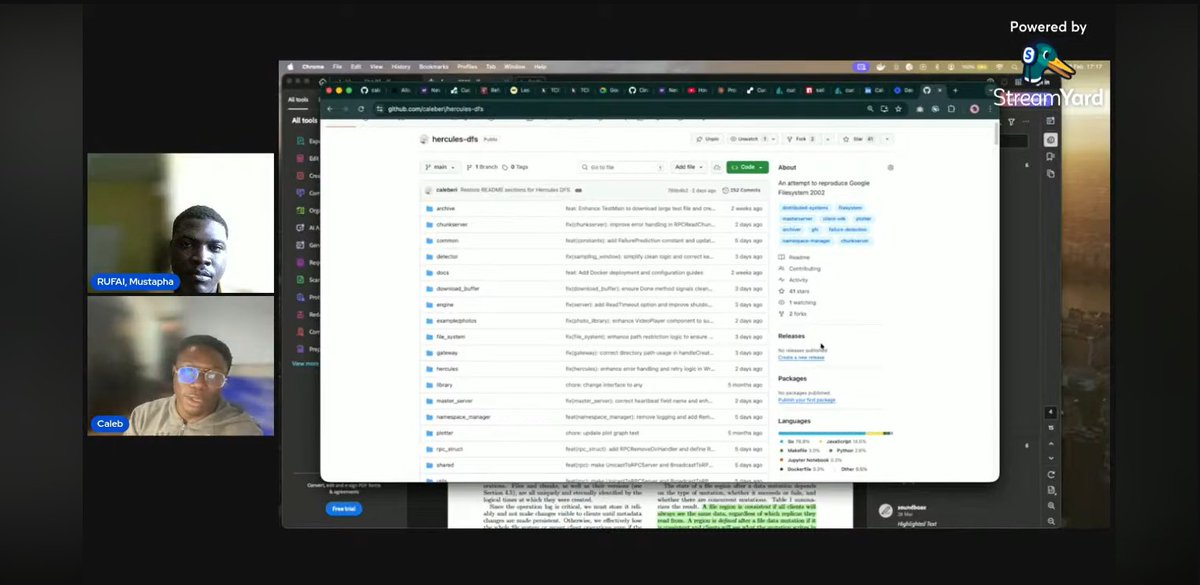This screenshot has width=1200, height=585.
Task: Bookmark page with the star icon
Action: coord(897,108)
